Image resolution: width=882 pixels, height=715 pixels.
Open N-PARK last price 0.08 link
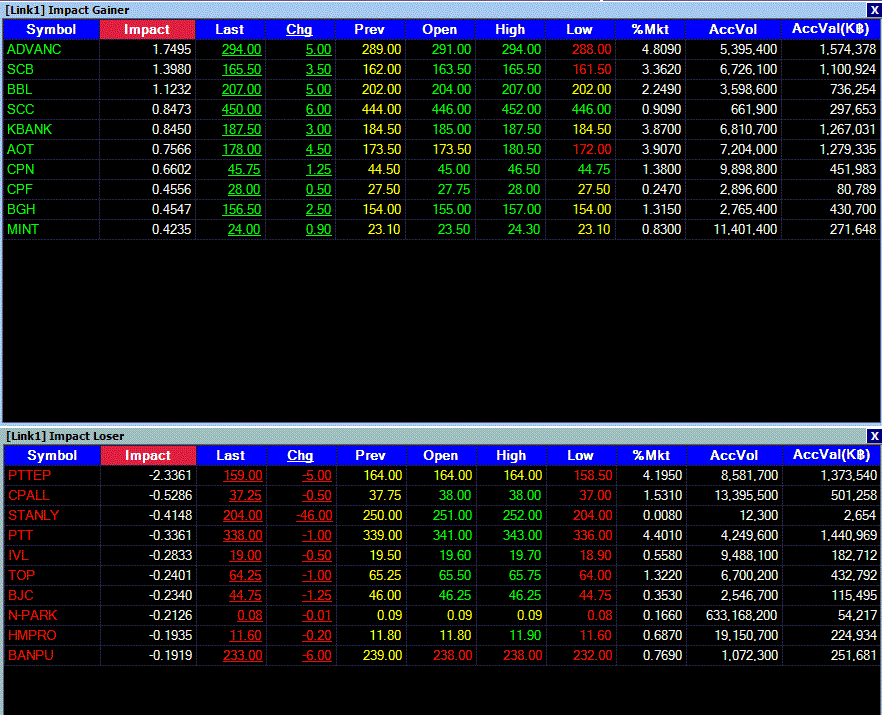[250, 615]
